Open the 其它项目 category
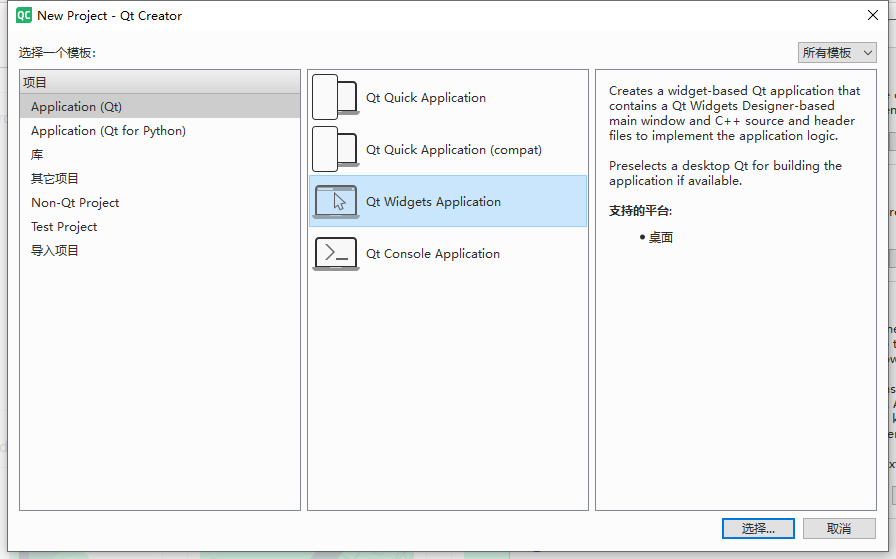896x559 pixels. click(x=160, y=178)
